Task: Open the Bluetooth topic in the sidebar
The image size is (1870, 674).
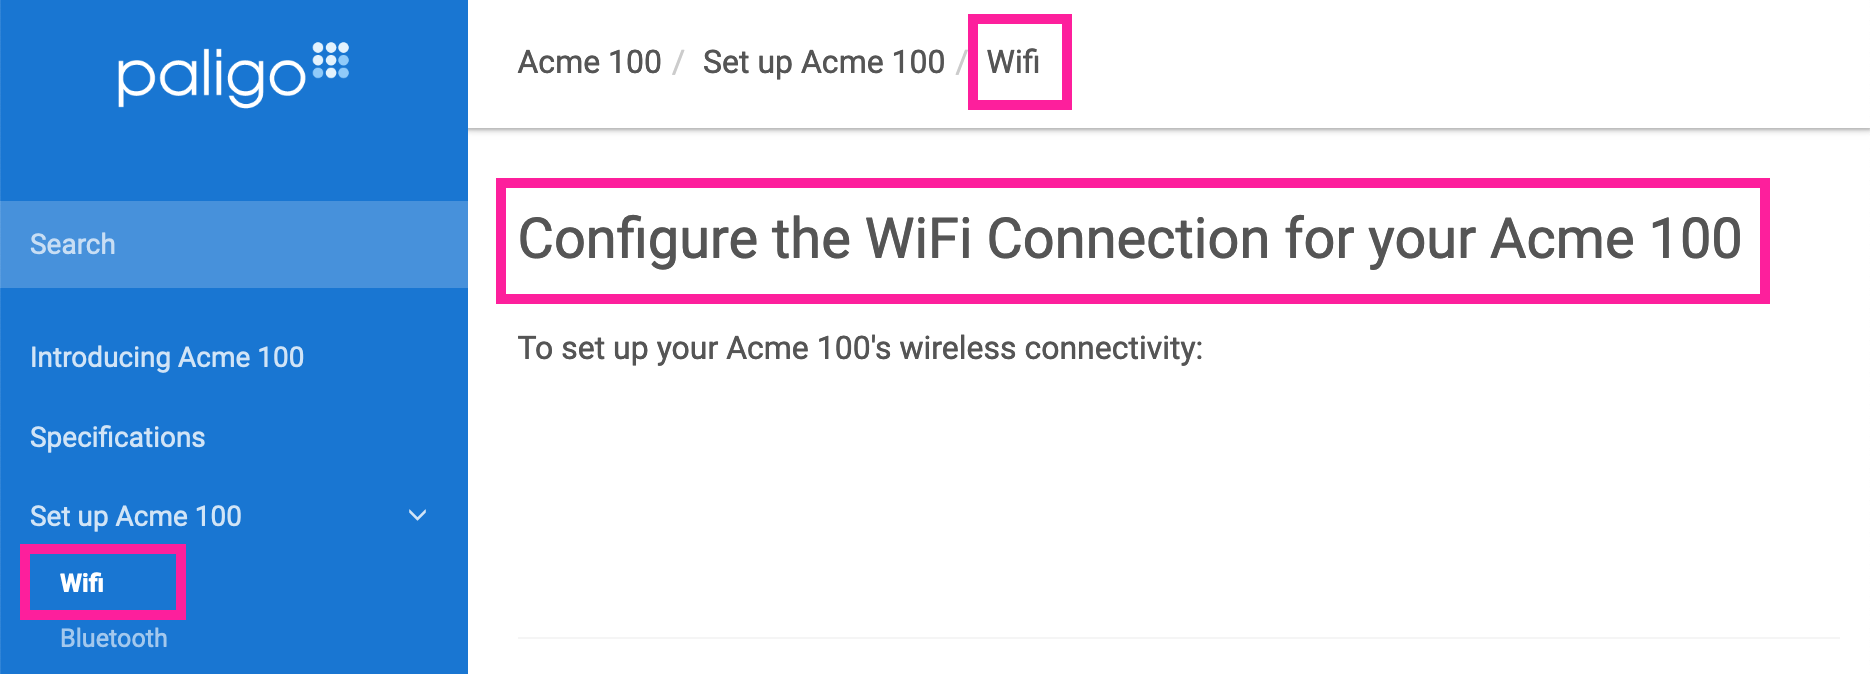Action: 111,637
